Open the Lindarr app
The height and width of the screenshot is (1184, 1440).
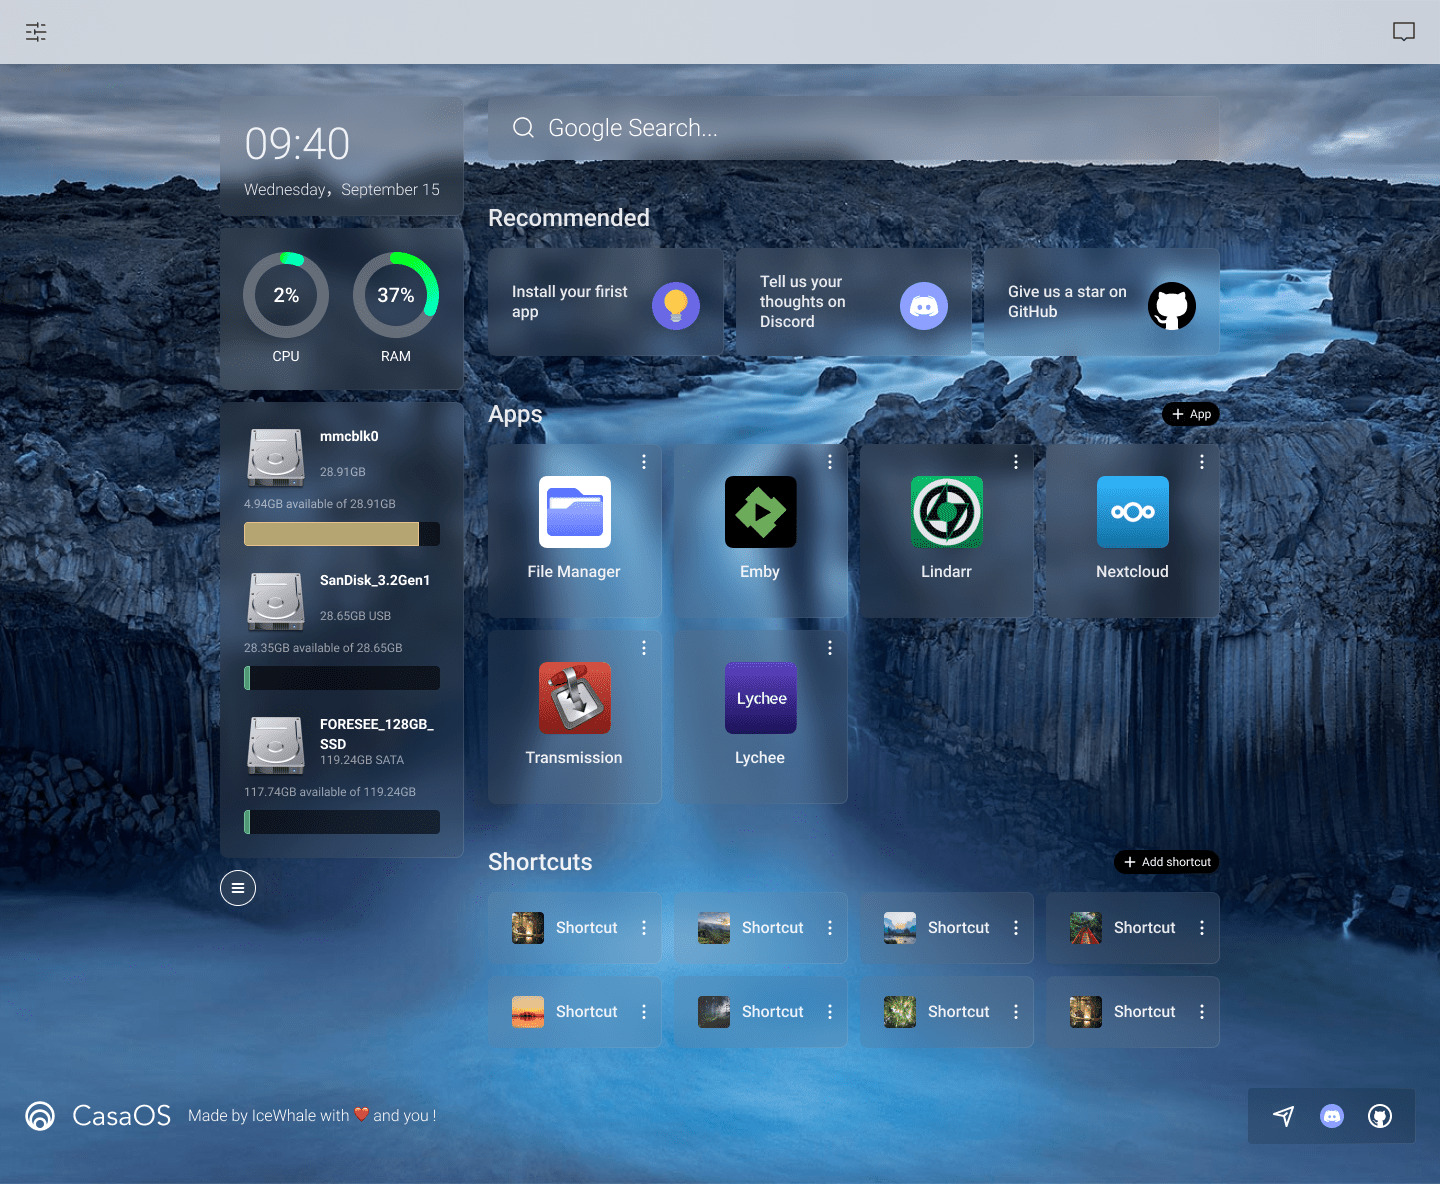[x=946, y=513]
